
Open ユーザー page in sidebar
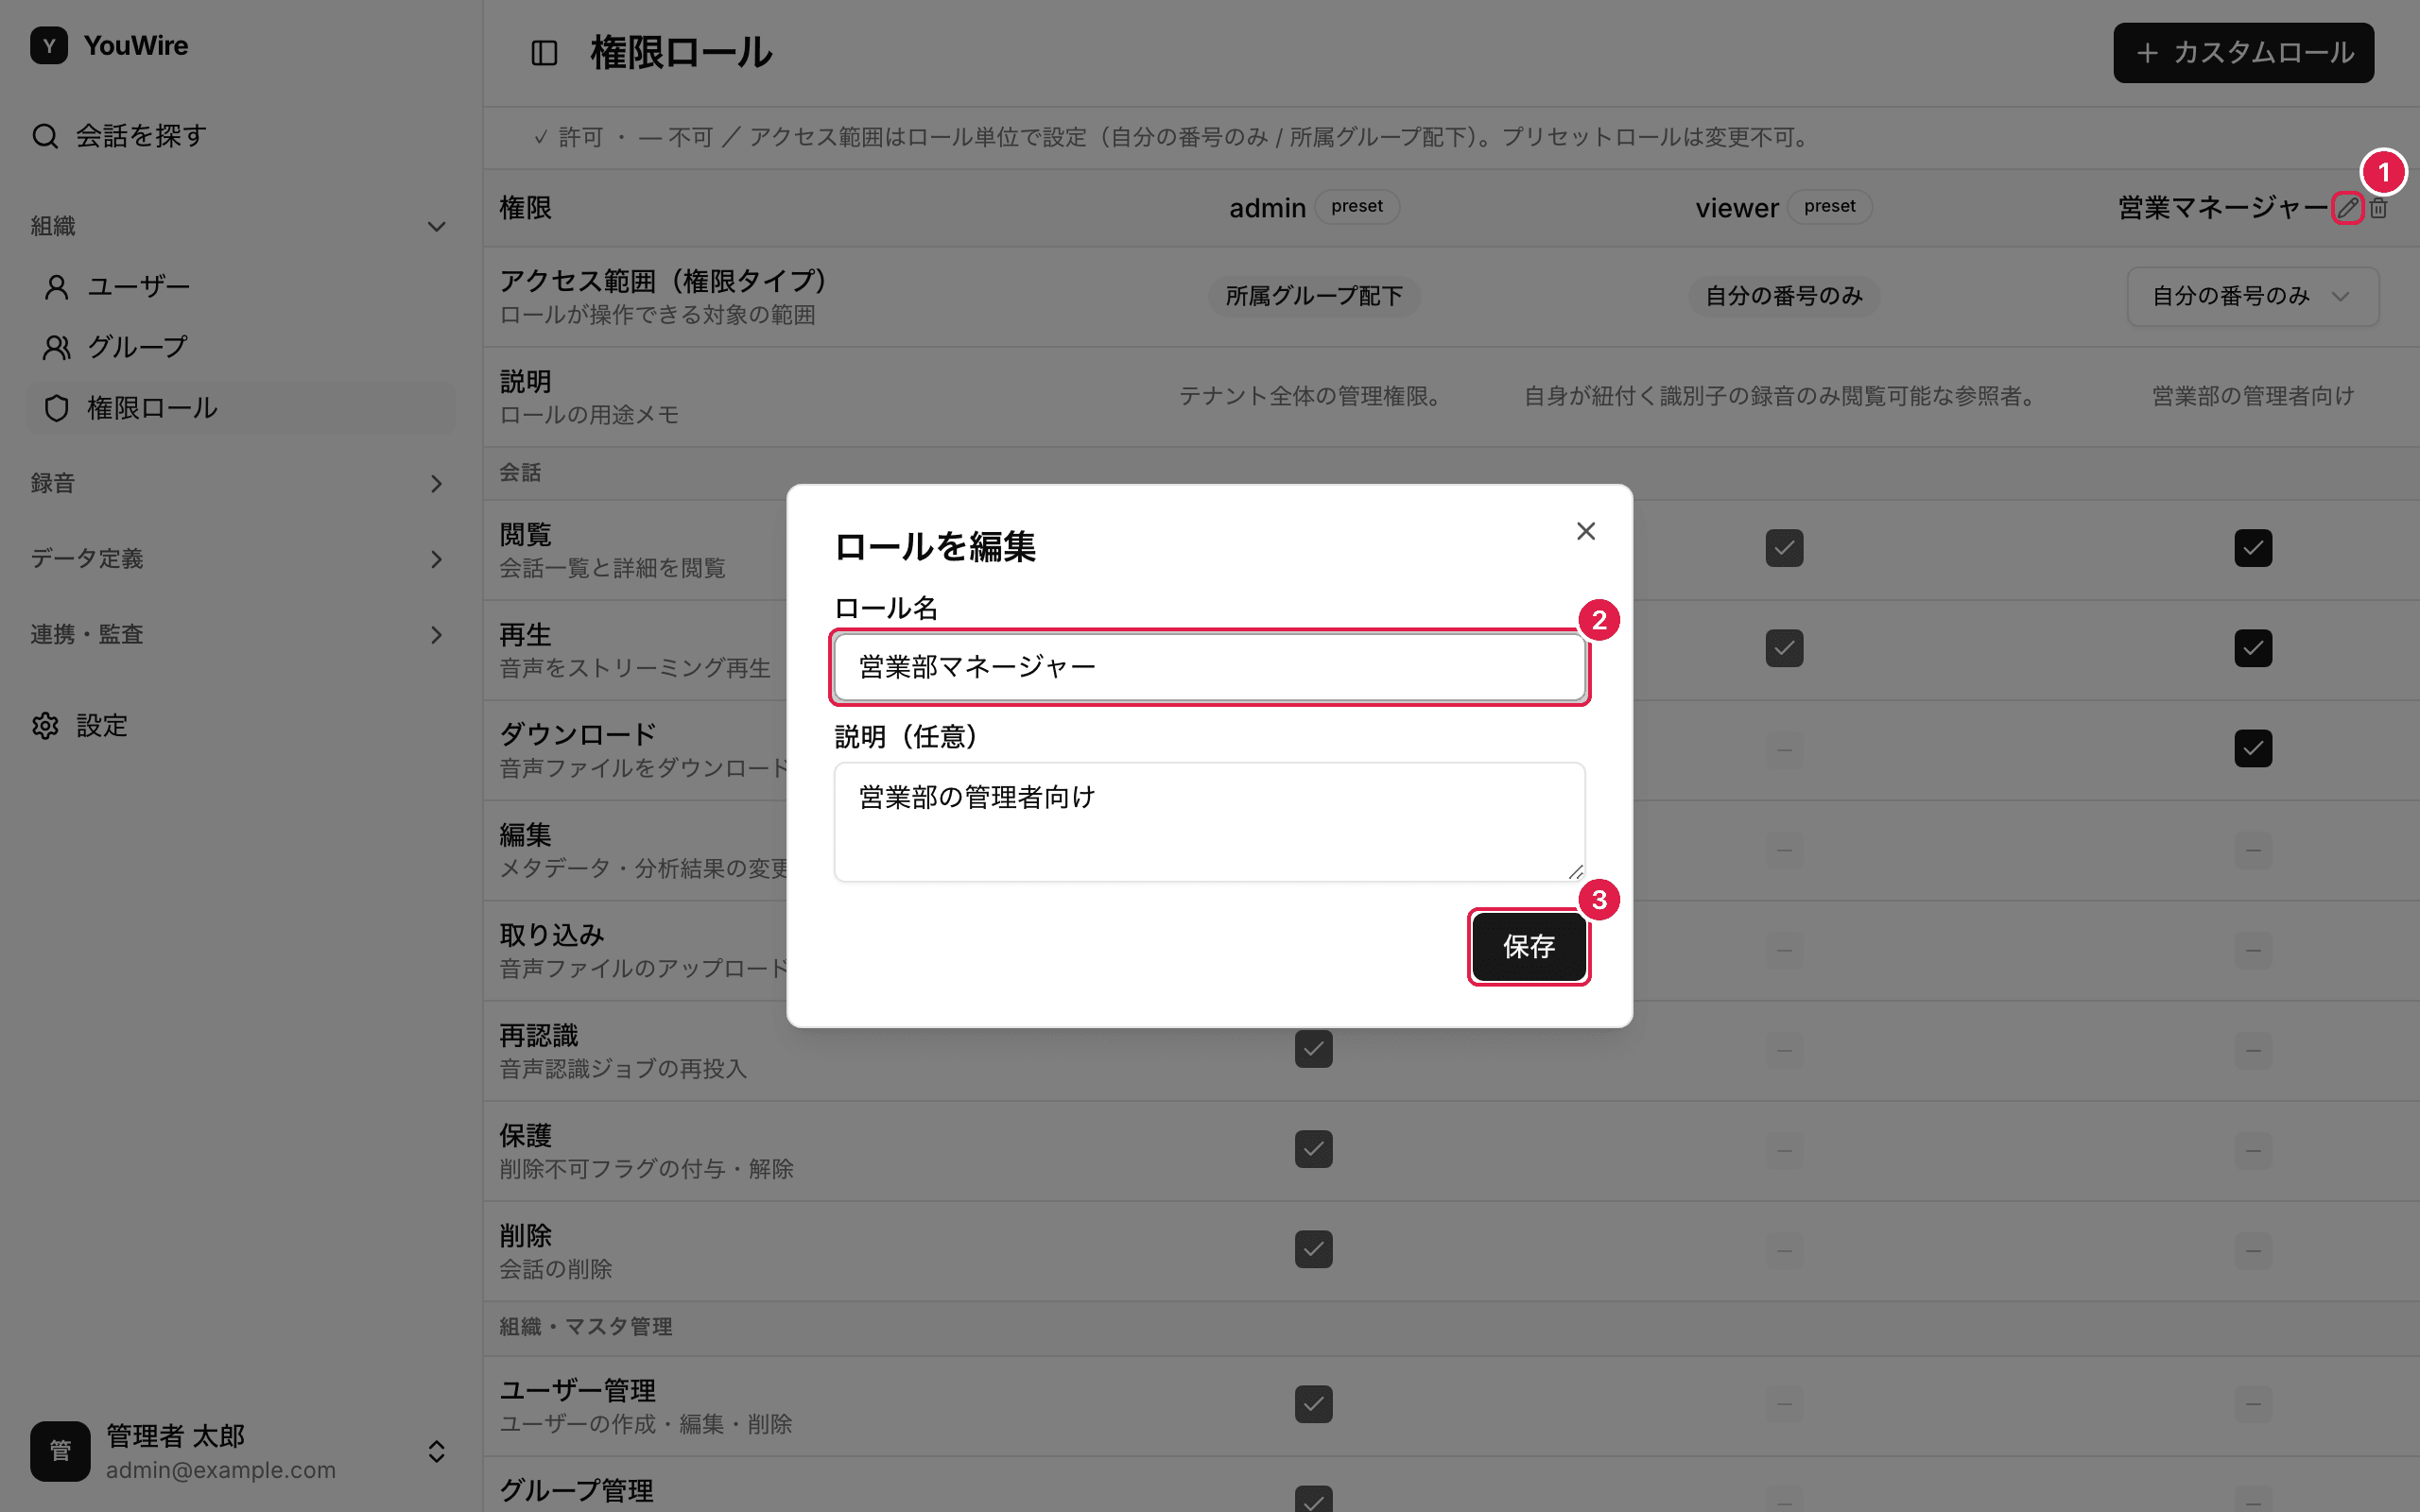click(x=240, y=287)
